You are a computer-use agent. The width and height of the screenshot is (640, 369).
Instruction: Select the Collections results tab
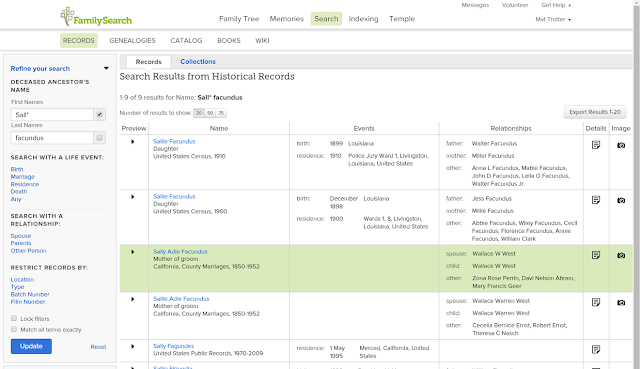coord(198,62)
